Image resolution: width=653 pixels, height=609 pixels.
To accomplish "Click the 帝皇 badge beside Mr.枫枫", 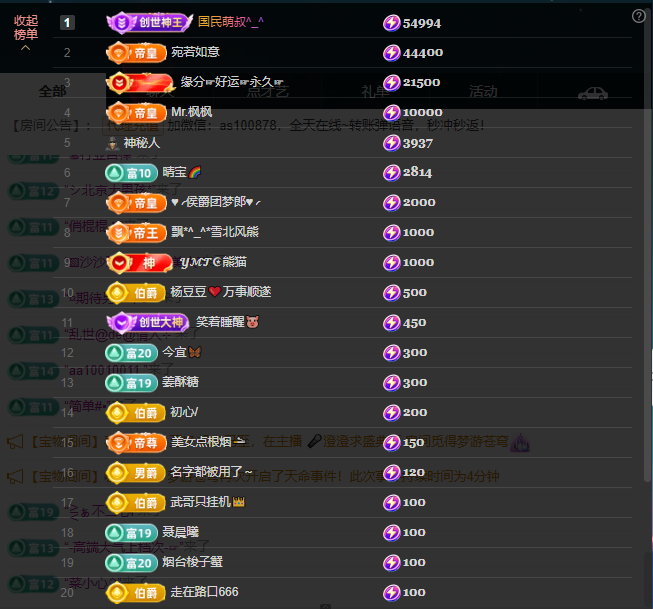I will [x=137, y=112].
